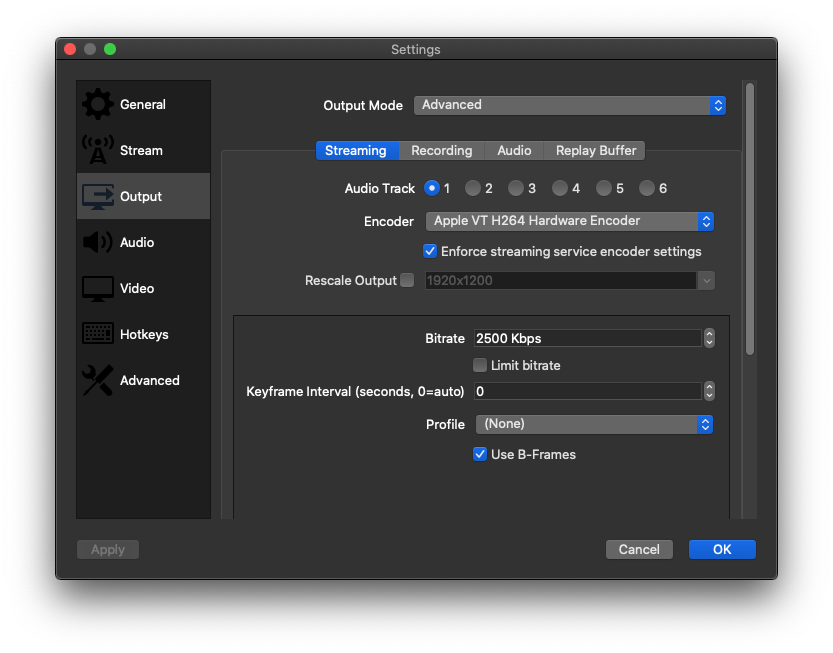
Task: Click the vertical scrollbar of the settings pane
Action: 750,219
